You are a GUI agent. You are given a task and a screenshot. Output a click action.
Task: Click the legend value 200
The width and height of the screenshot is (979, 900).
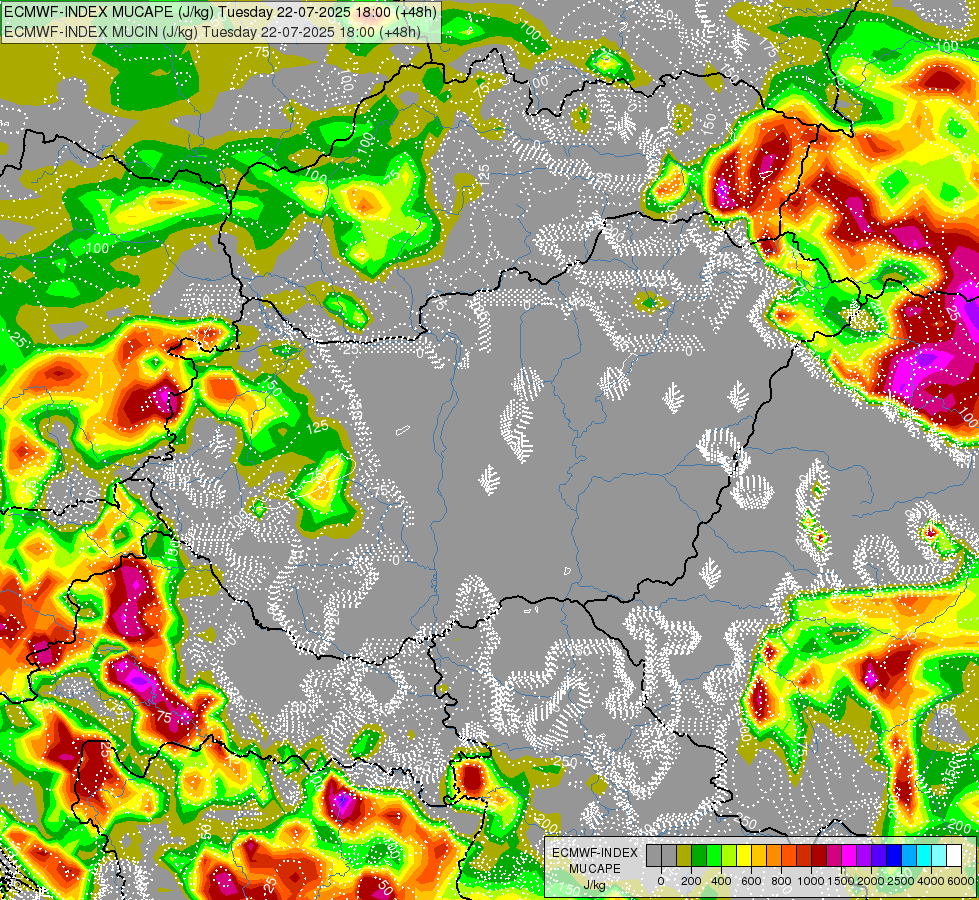click(x=691, y=881)
